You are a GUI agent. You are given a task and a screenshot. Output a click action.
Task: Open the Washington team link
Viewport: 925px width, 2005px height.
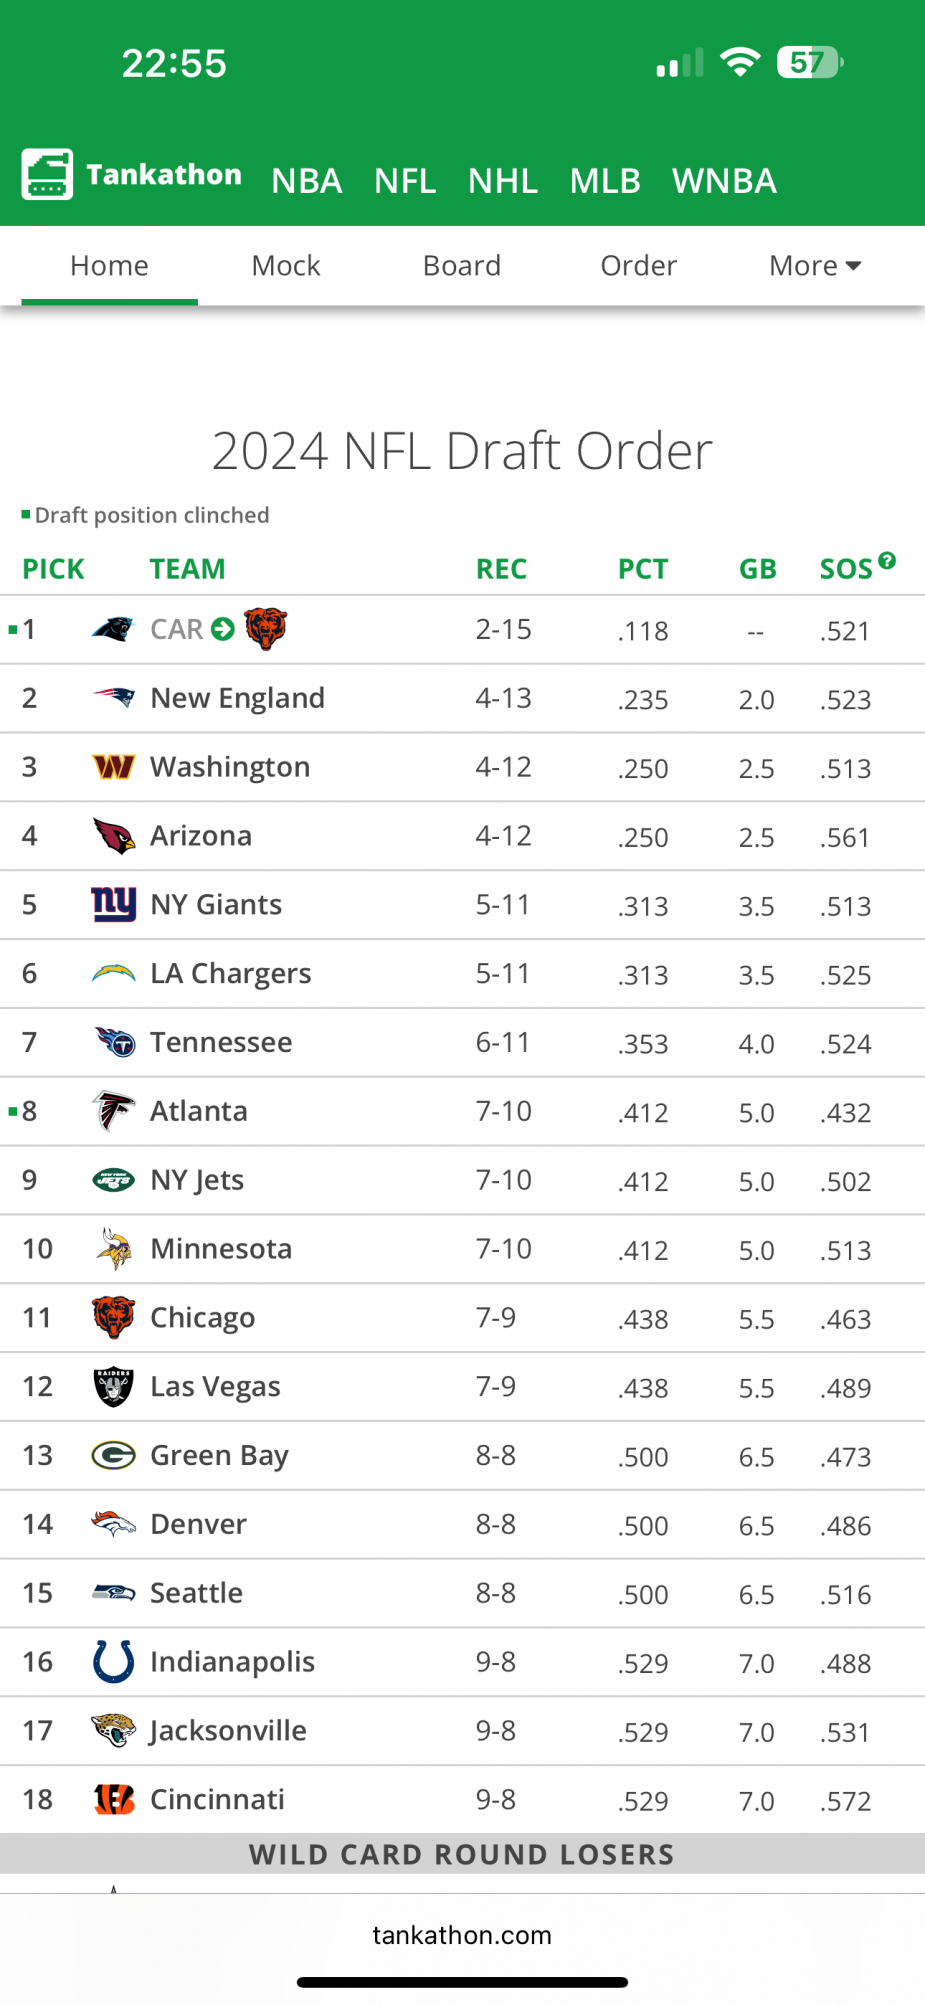click(230, 767)
